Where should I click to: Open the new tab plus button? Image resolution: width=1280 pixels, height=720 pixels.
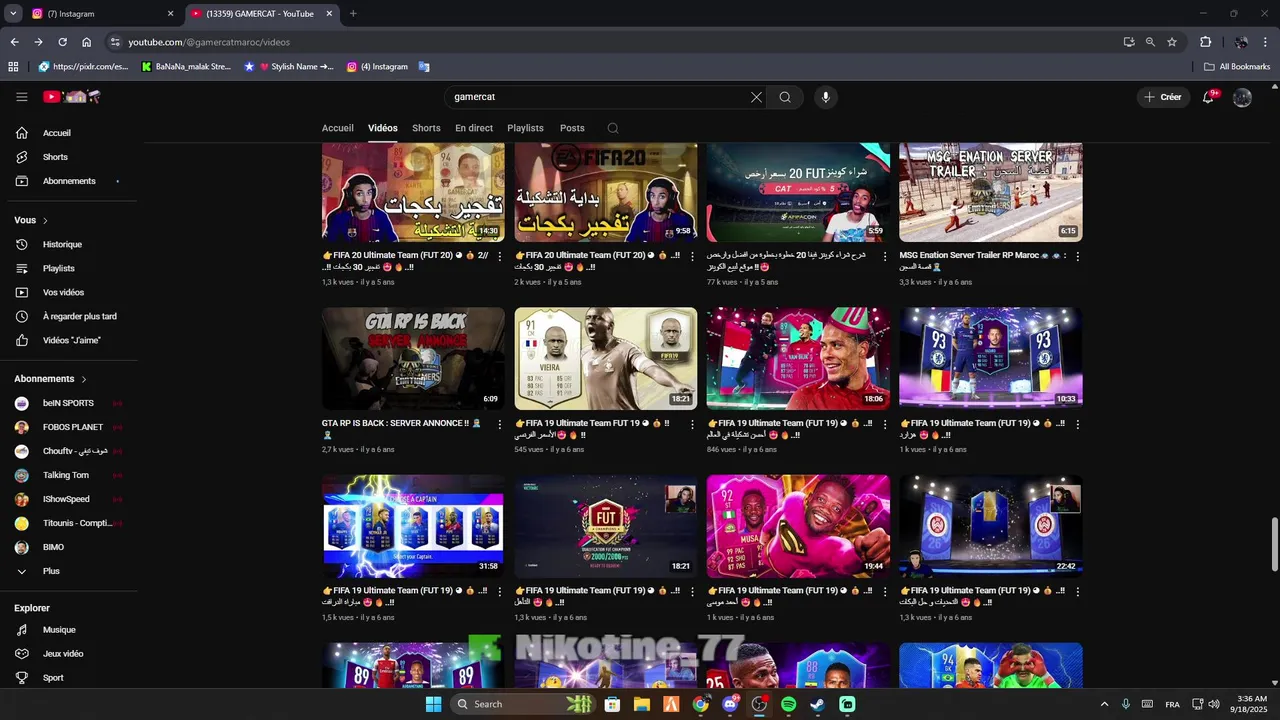point(353,14)
